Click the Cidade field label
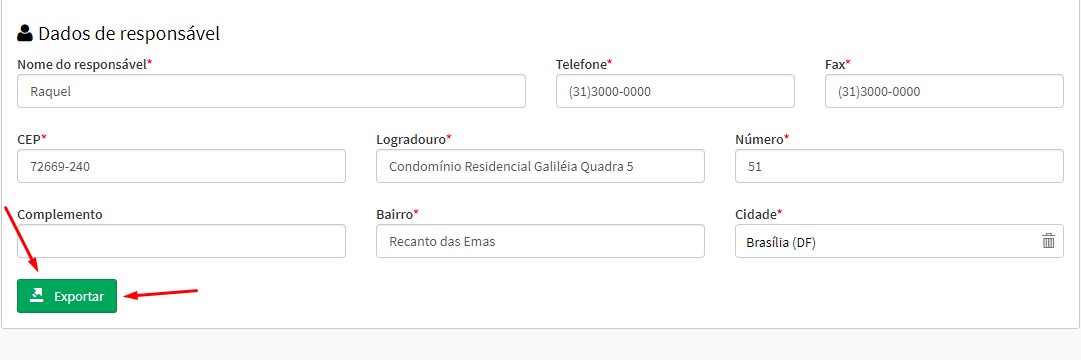Screen dimensions: 1081x360 pos(758,214)
